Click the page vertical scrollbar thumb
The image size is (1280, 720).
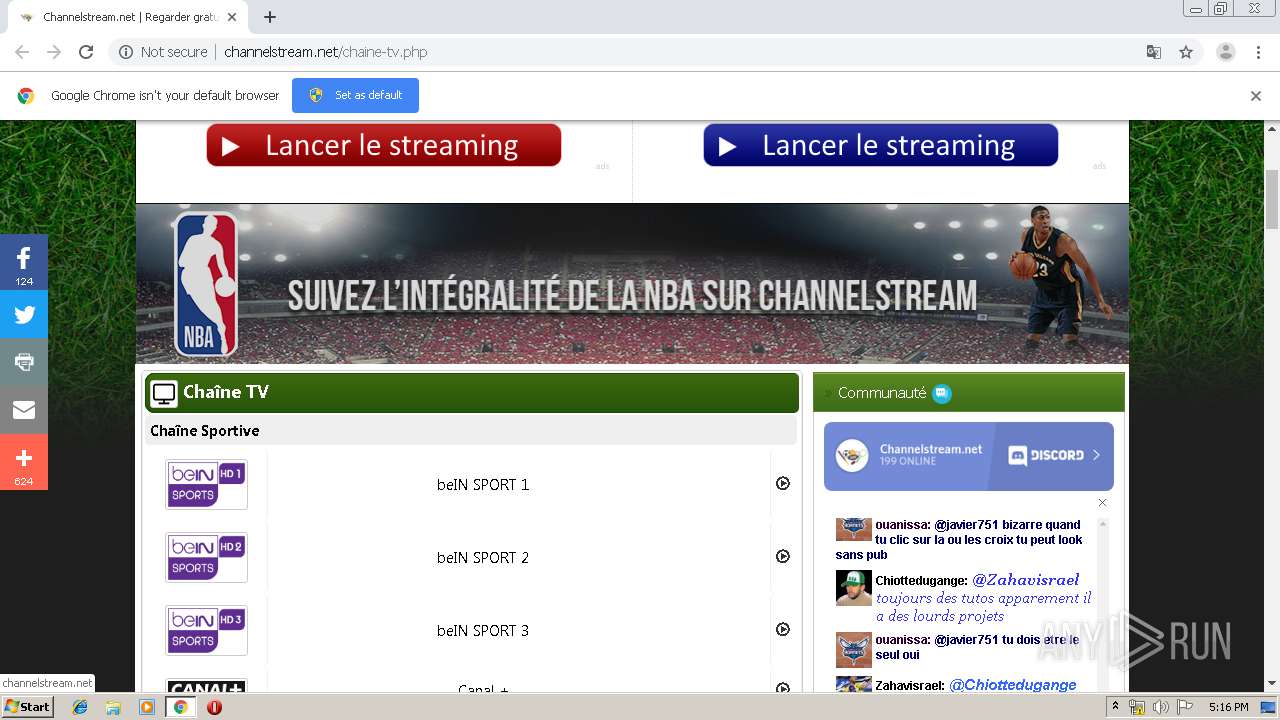tap(1272, 200)
